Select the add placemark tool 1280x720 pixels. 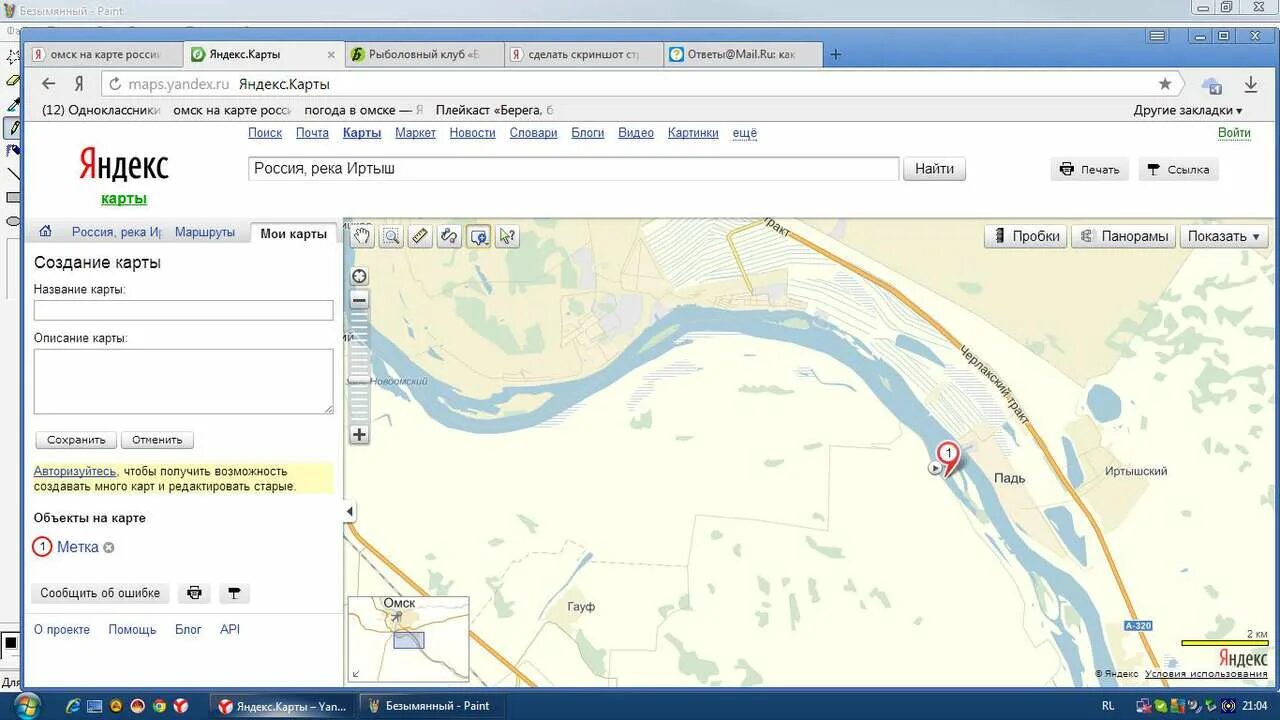479,236
